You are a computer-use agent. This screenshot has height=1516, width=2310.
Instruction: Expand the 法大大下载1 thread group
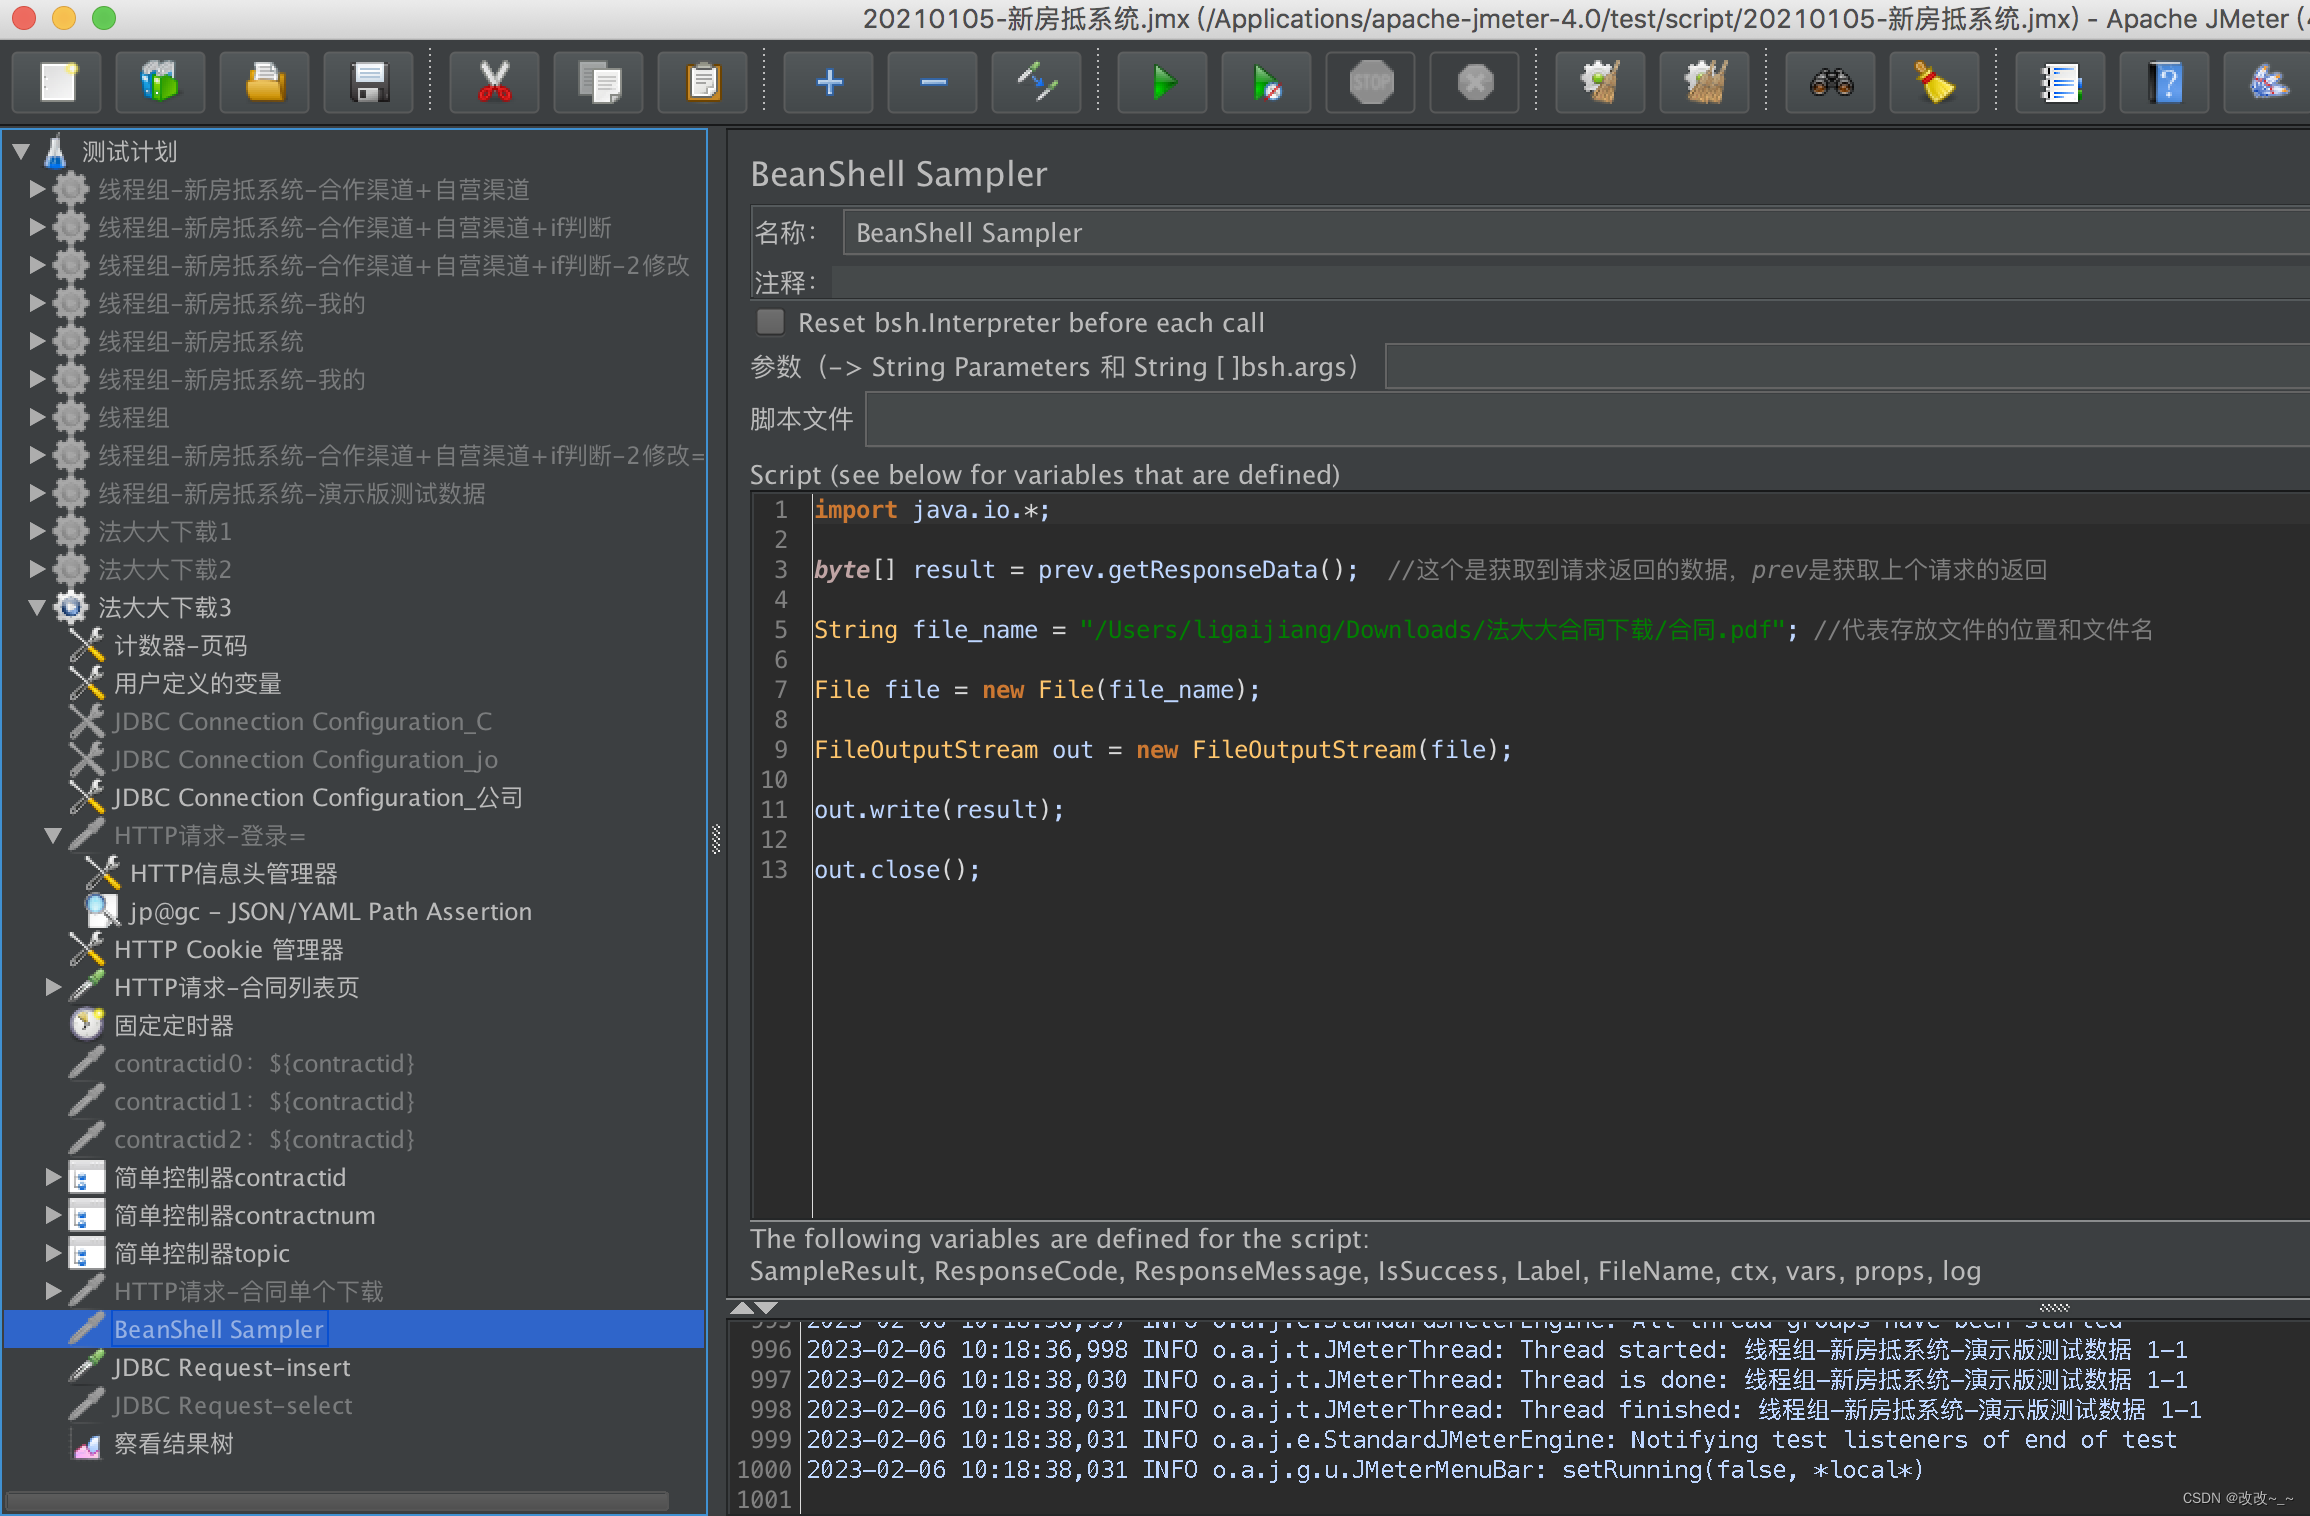click(x=37, y=531)
